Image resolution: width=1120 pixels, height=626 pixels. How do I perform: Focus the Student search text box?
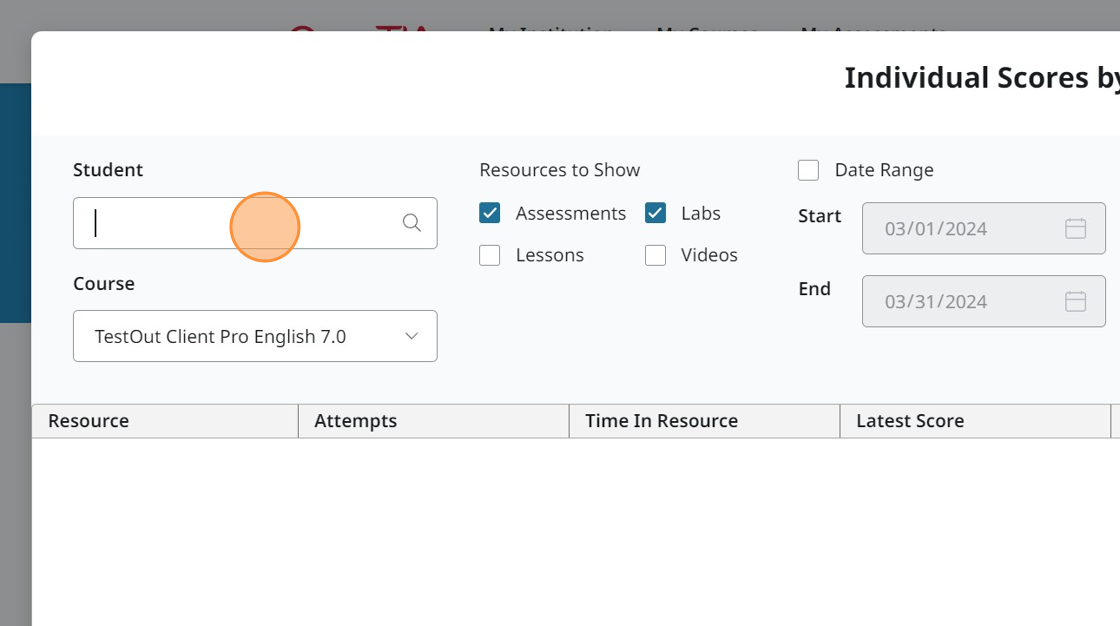click(x=240, y=223)
